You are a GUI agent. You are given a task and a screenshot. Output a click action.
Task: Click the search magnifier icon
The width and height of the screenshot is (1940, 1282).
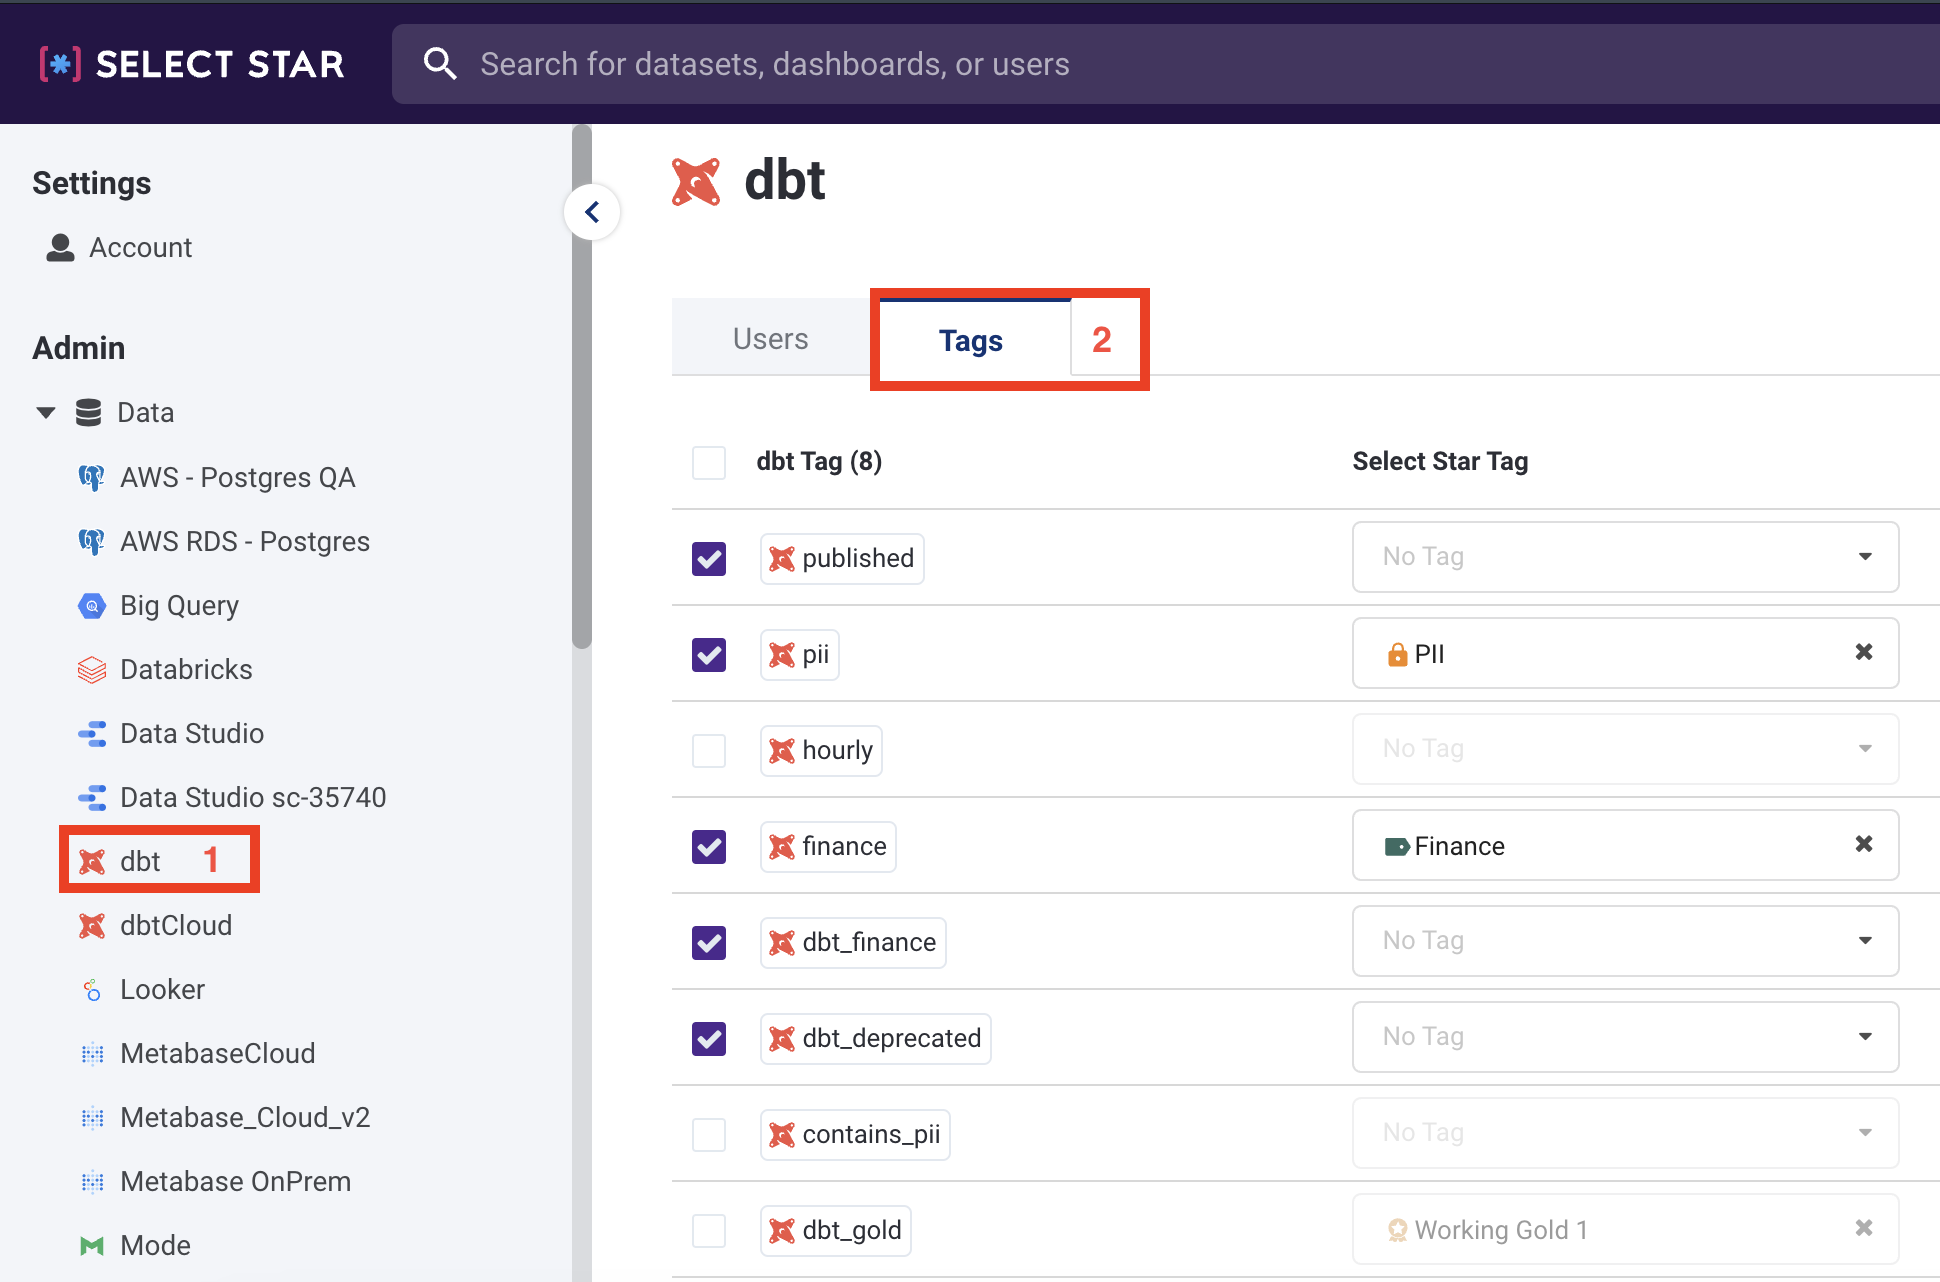coord(440,64)
